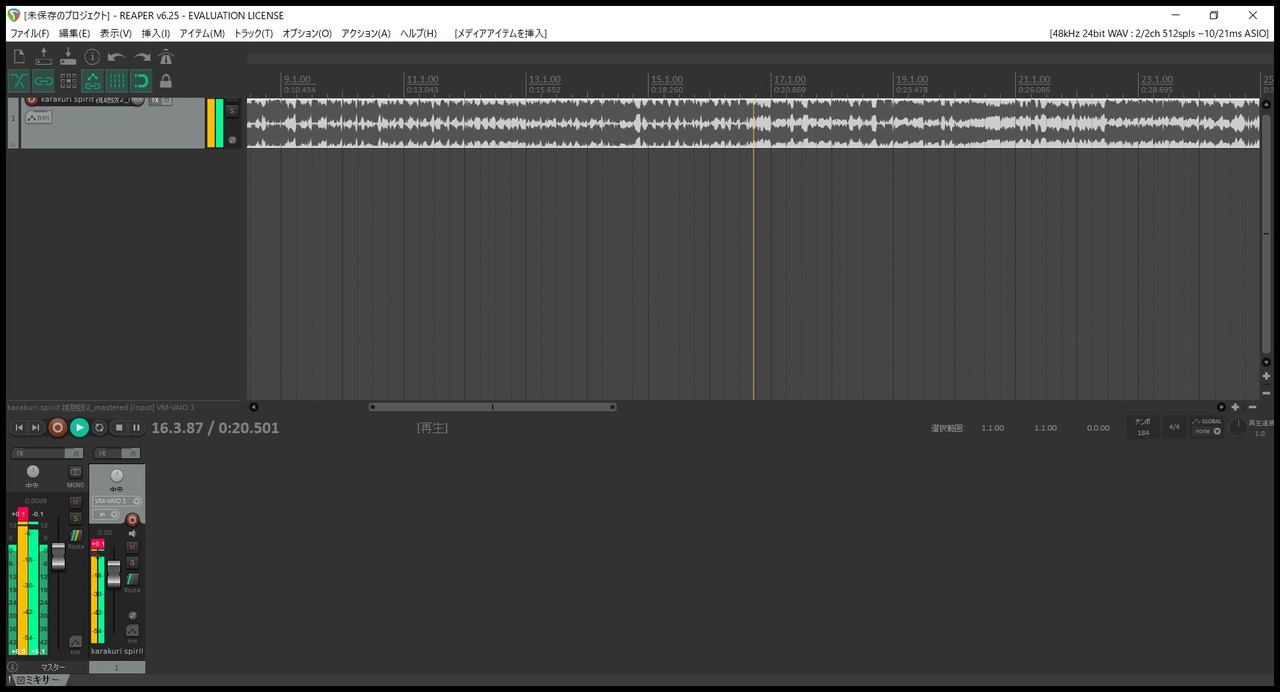This screenshot has width=1280, height=692.
Task: Solo the karakuri spirit track in the track panel
Action: [232, 111]
